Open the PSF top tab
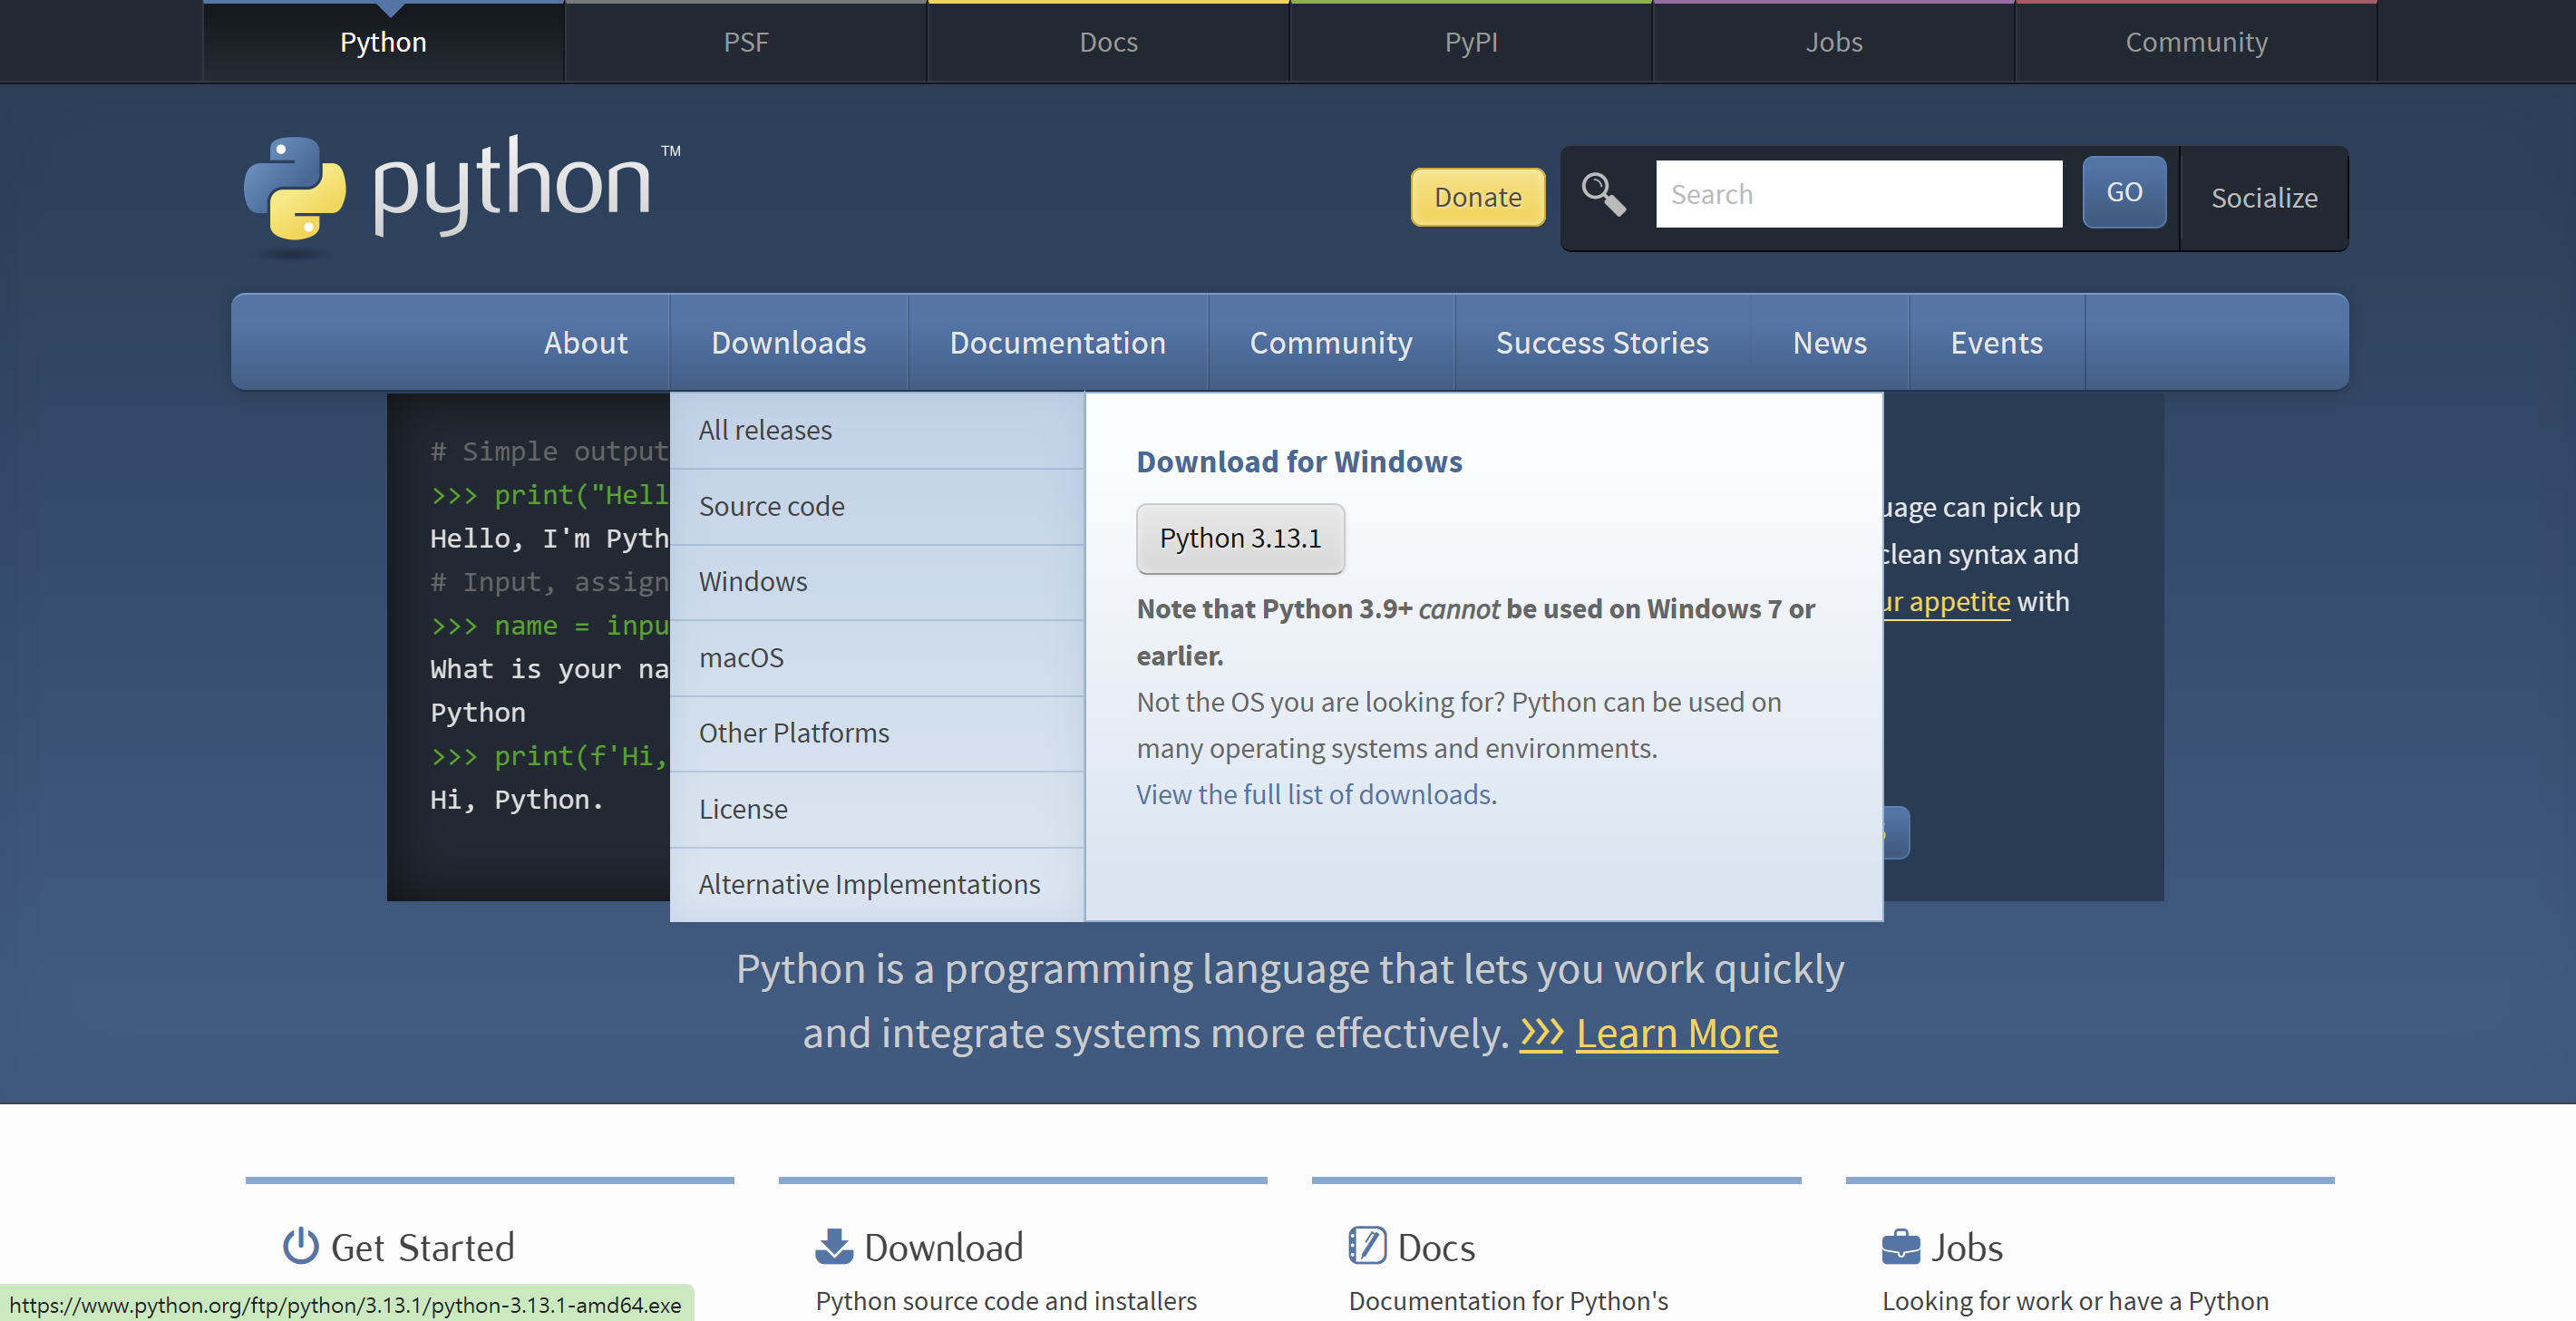2576x1321 pixels. (746, 42)
